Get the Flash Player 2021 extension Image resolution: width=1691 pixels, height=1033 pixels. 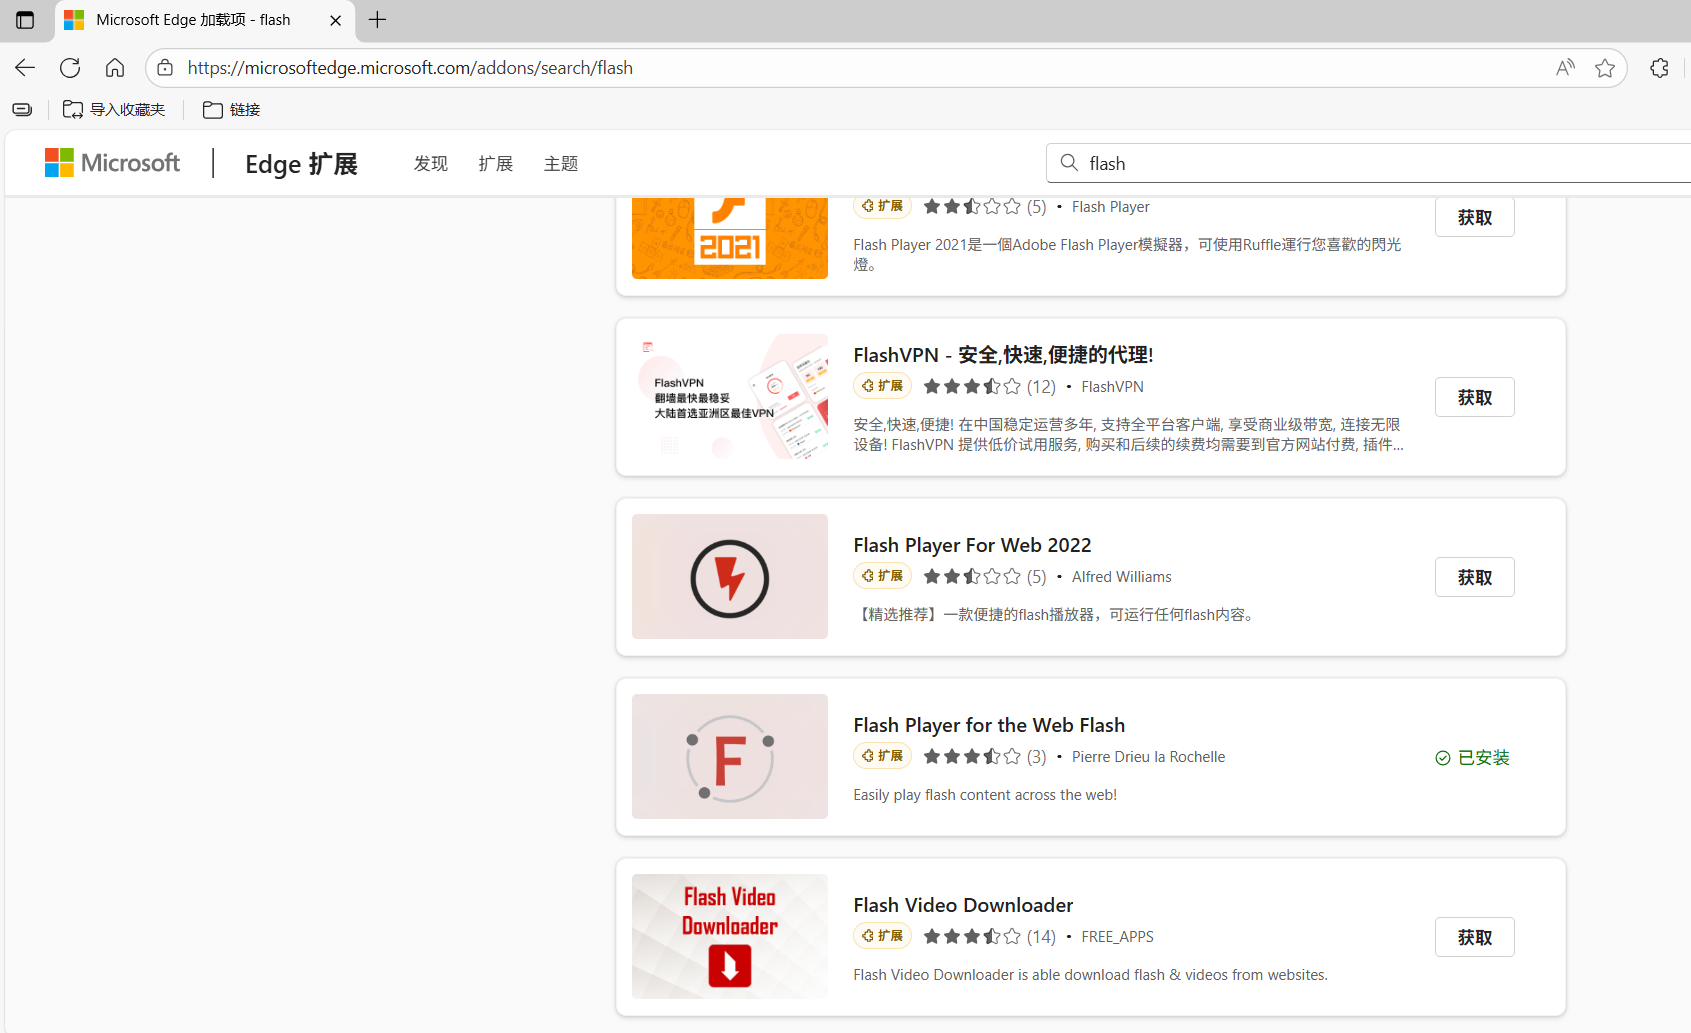(x=1475, y=217)
